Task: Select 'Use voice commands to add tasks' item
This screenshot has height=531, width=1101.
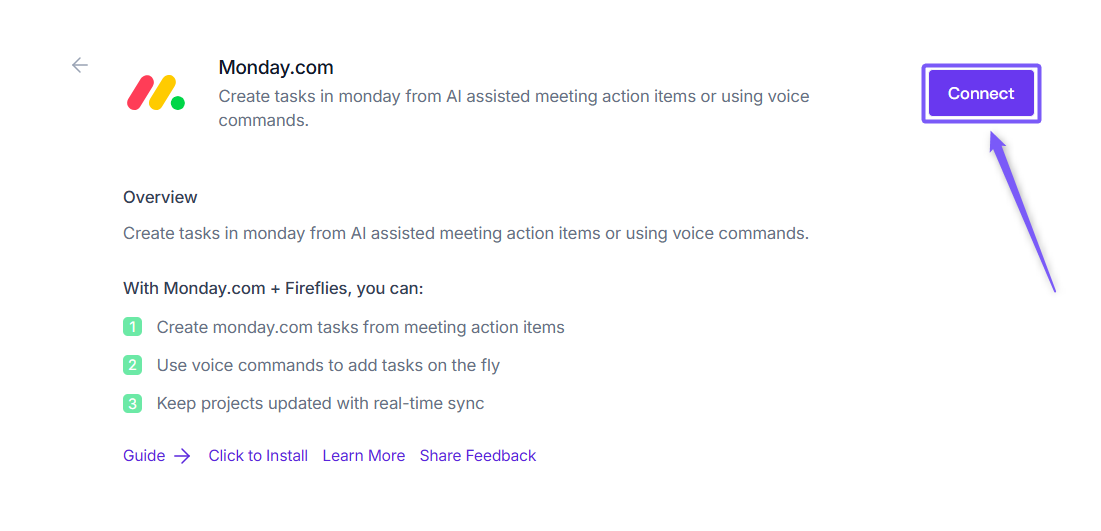Action: 328,365
